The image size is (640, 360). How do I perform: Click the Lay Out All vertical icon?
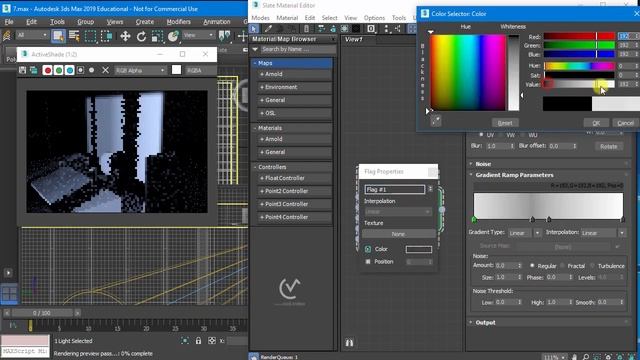pos(386,29)
